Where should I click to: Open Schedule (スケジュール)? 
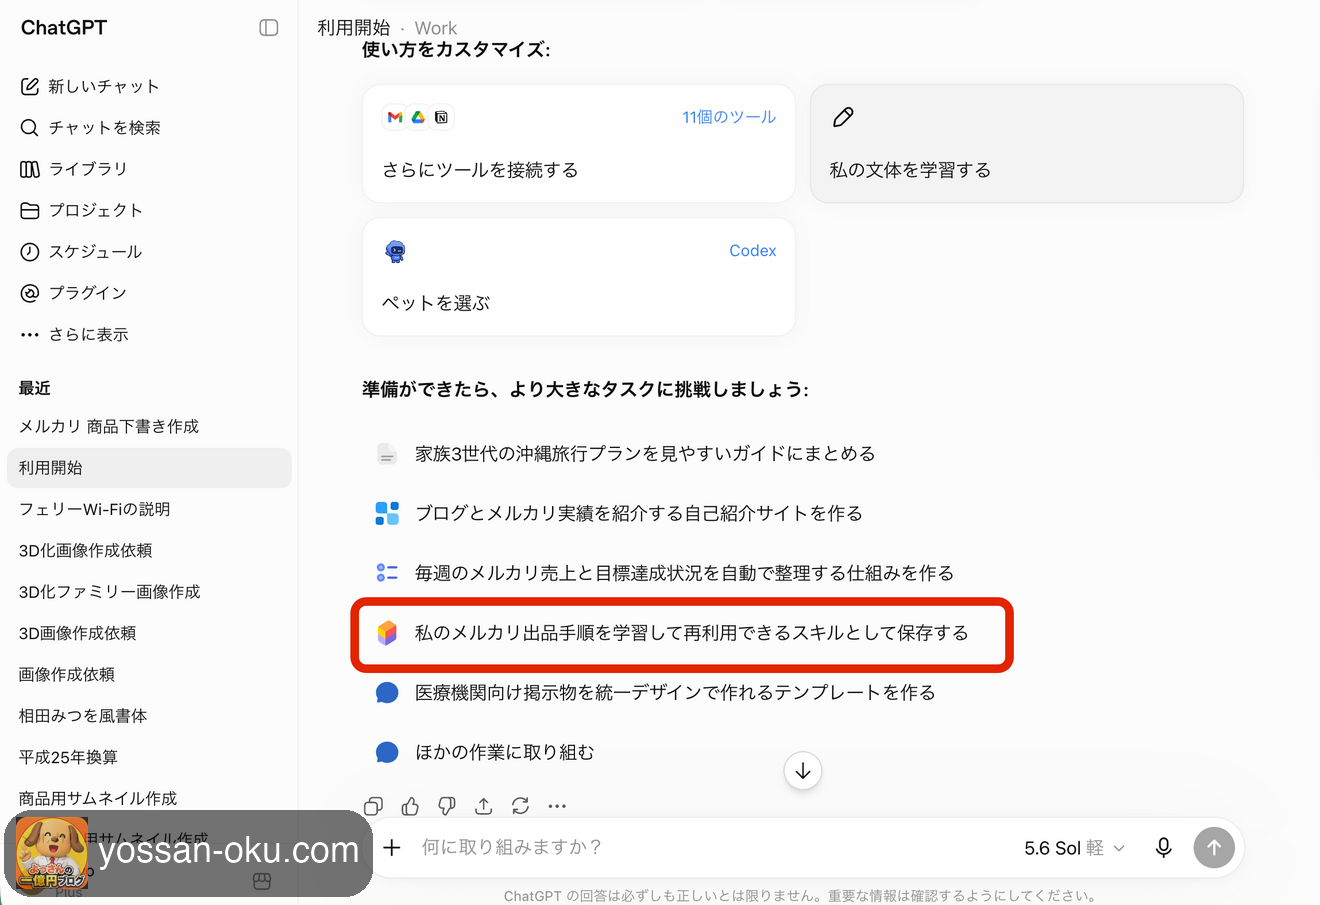tap(82, 251)
